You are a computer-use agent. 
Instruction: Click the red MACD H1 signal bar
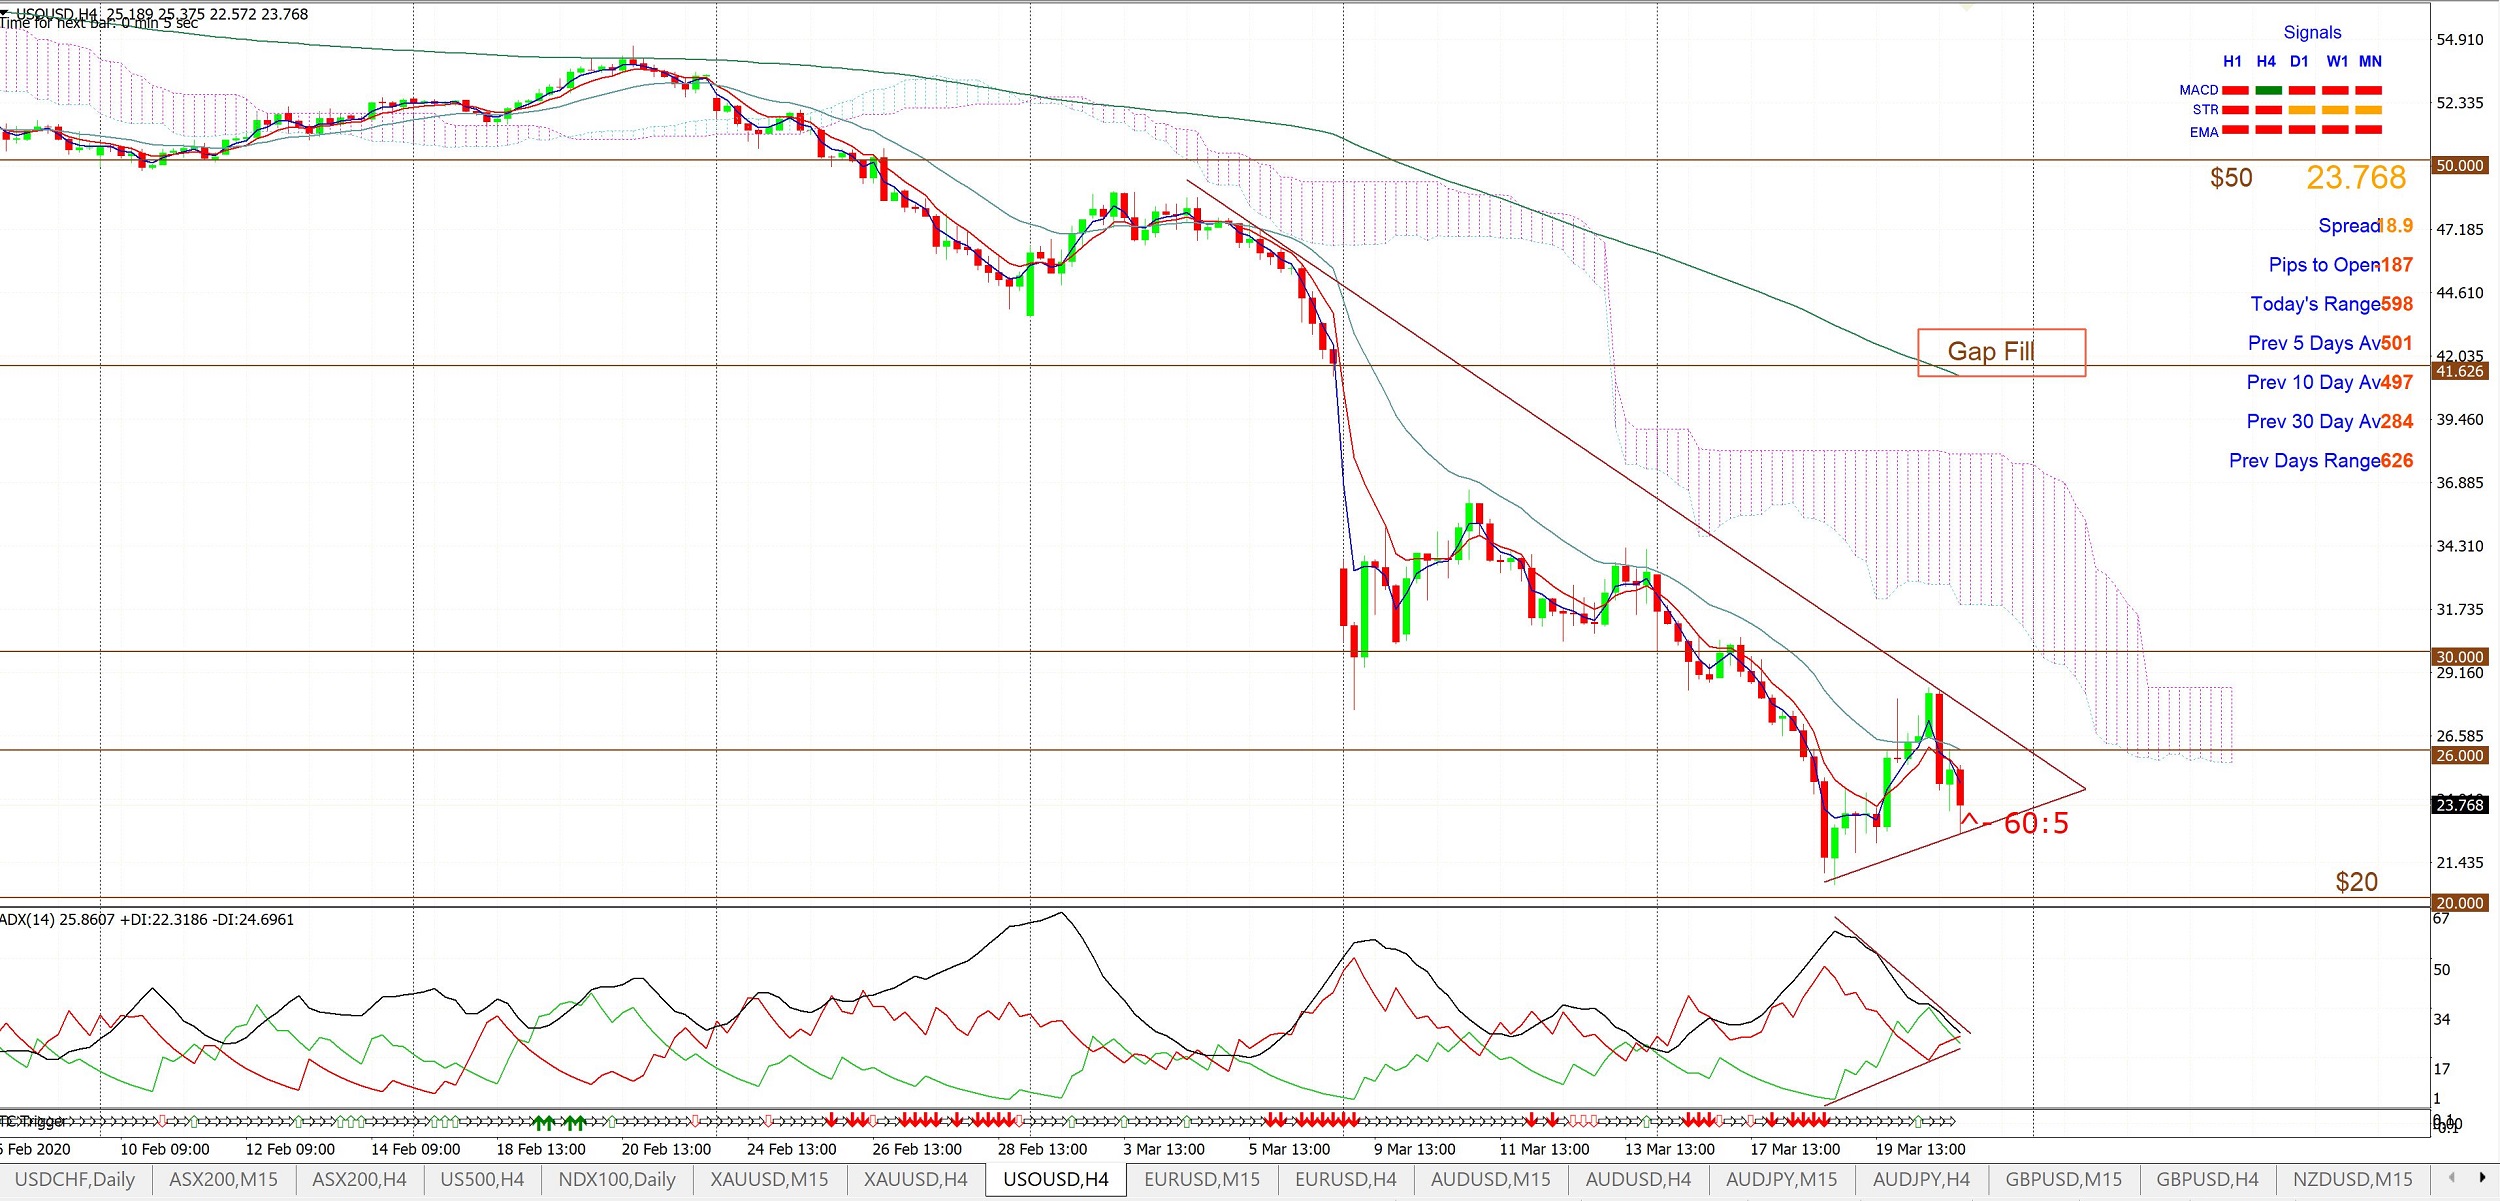point(2235,90)
